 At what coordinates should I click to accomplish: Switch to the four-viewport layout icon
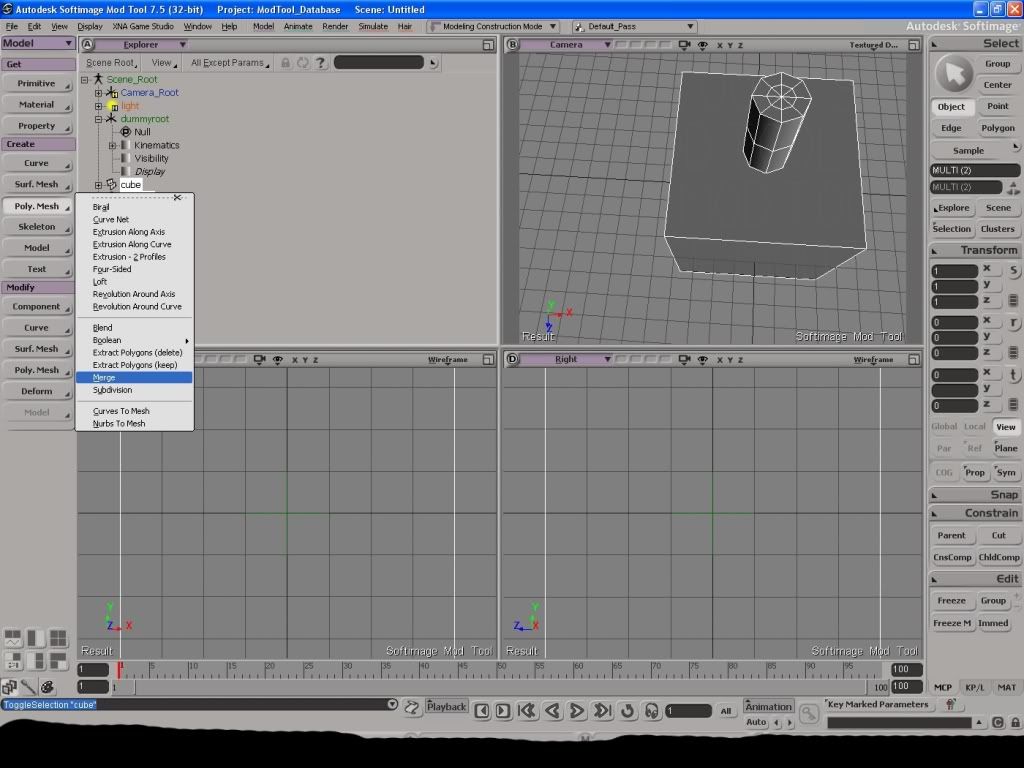[58, 638]
